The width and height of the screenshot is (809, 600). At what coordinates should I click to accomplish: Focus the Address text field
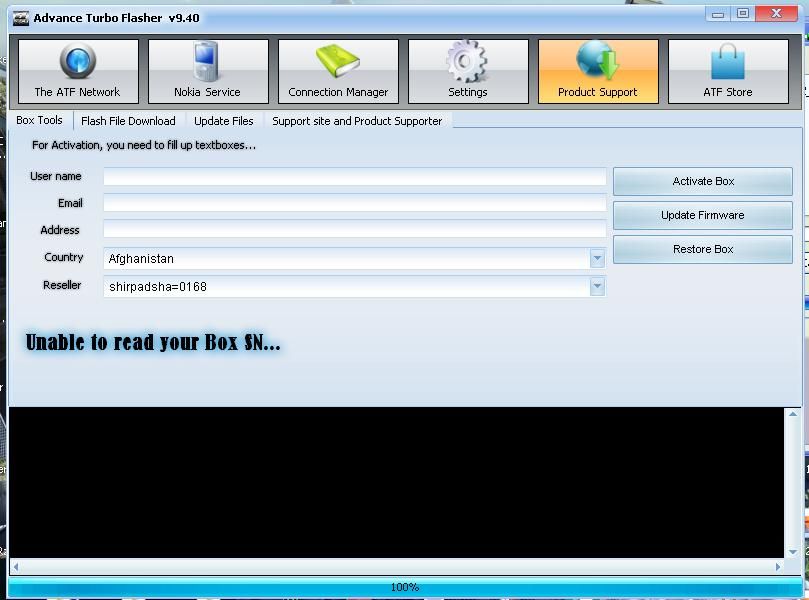pyautogui.click(x=354, y=229)
